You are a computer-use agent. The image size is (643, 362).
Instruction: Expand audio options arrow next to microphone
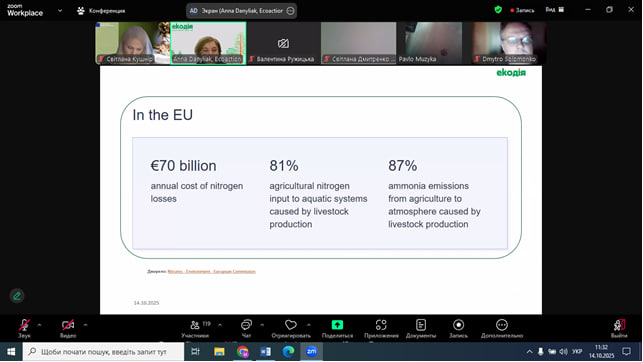(39, 325)
